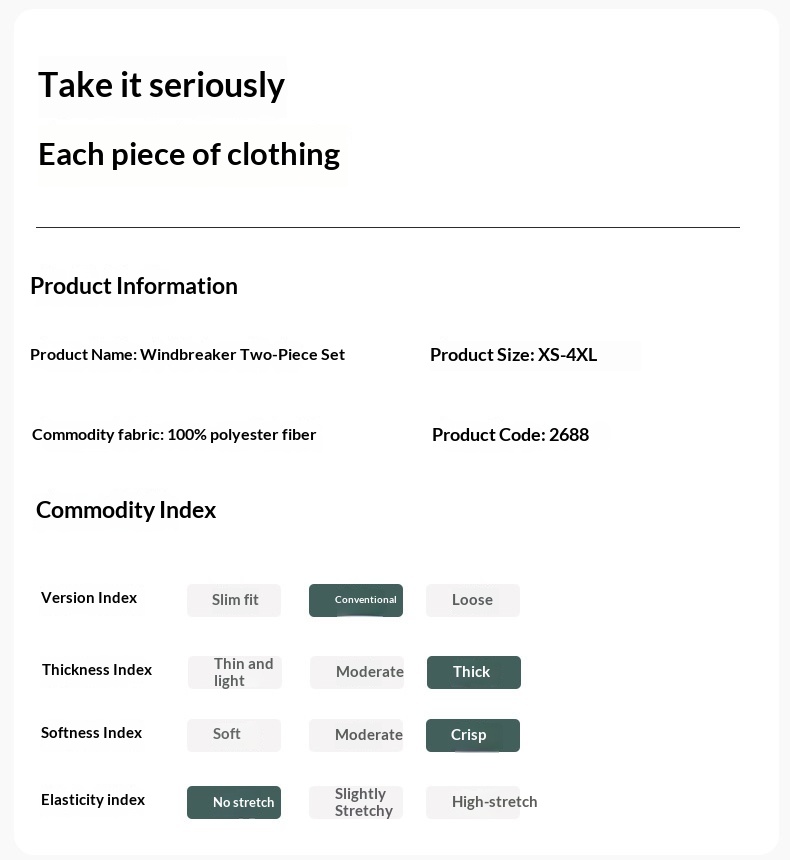Choose the Conventional version chip
Screen dimensions: 790x860
[x=356, y=600]
